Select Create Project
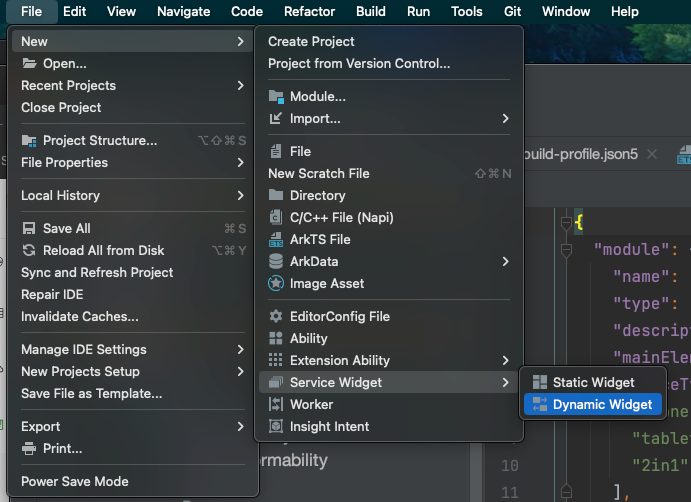Screen dimensions: 691x502 point(389,41)
